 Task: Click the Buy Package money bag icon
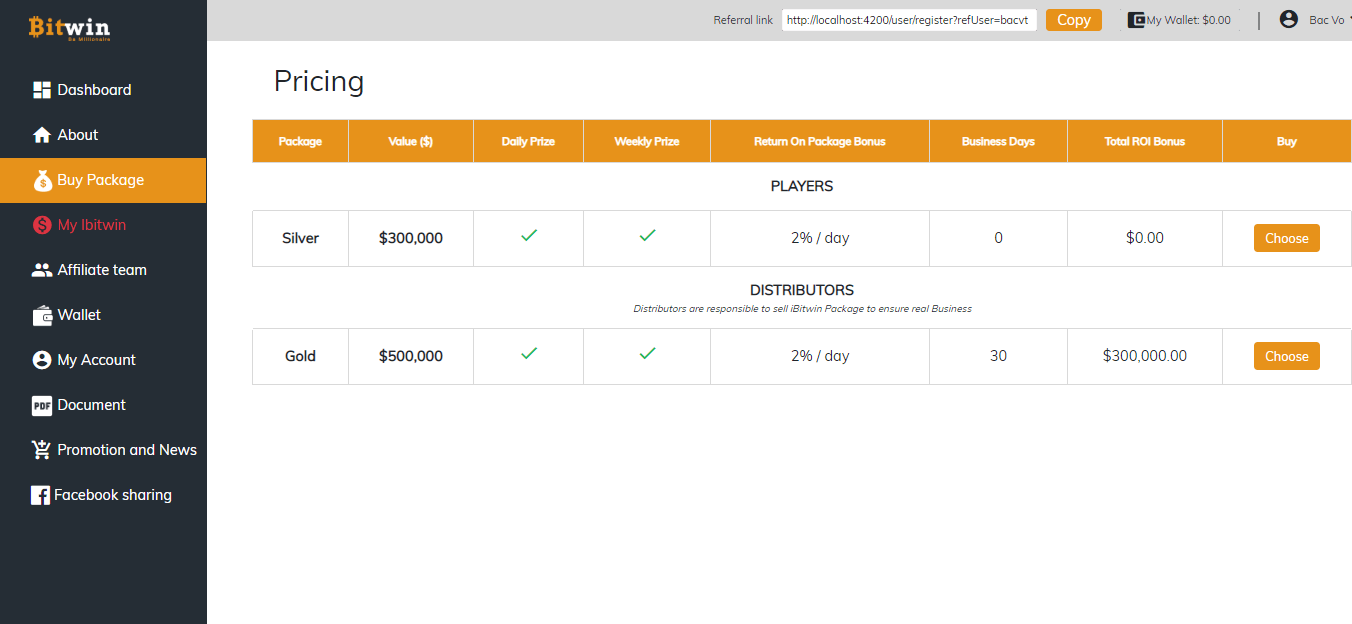tap(42, 180)
